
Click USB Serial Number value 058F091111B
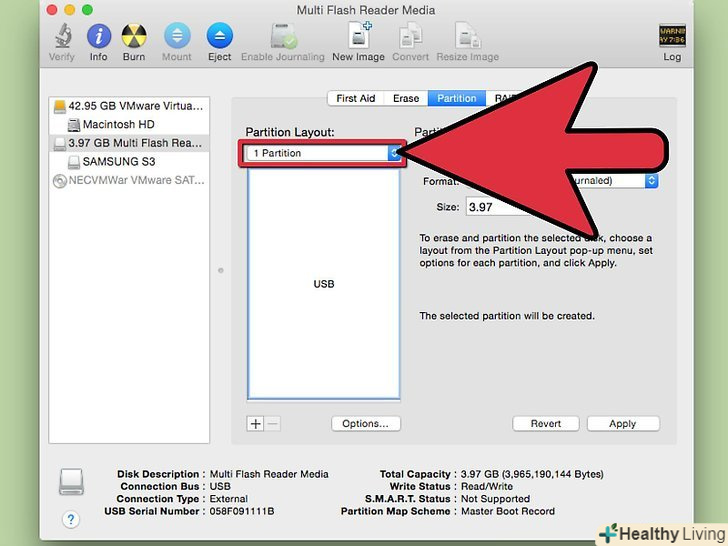(x=242, y=511)
